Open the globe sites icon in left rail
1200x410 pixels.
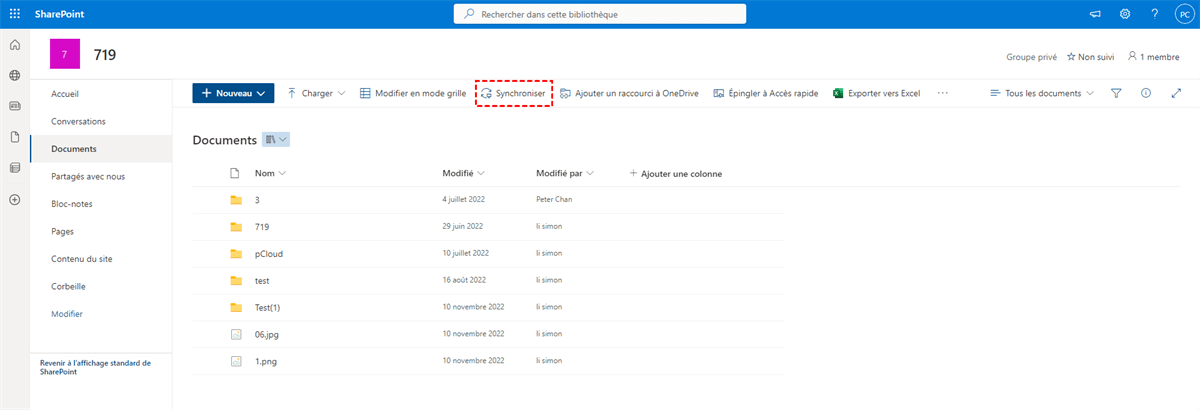coord(14,75)
